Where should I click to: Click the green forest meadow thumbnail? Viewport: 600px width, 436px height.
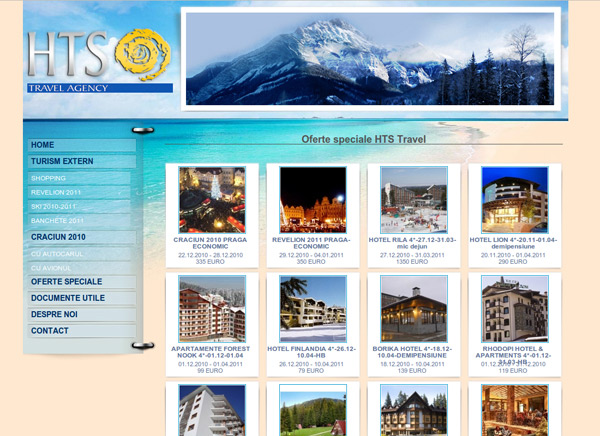click(x=313, y=410)
